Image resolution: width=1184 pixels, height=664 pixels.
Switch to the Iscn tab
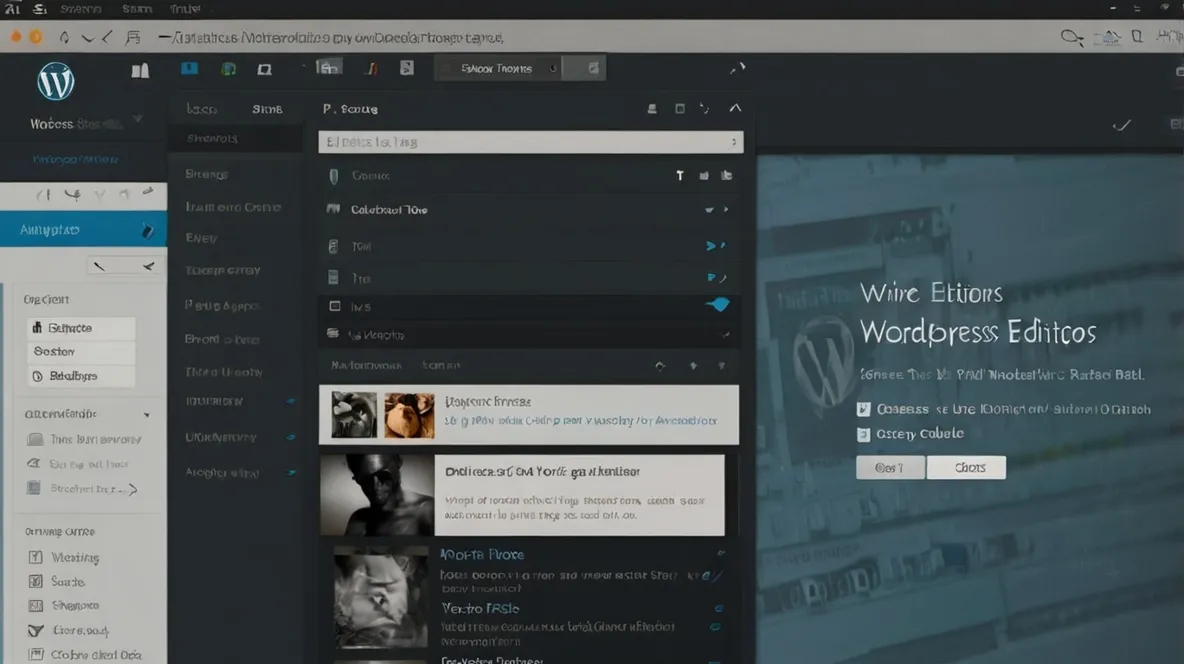202,110
